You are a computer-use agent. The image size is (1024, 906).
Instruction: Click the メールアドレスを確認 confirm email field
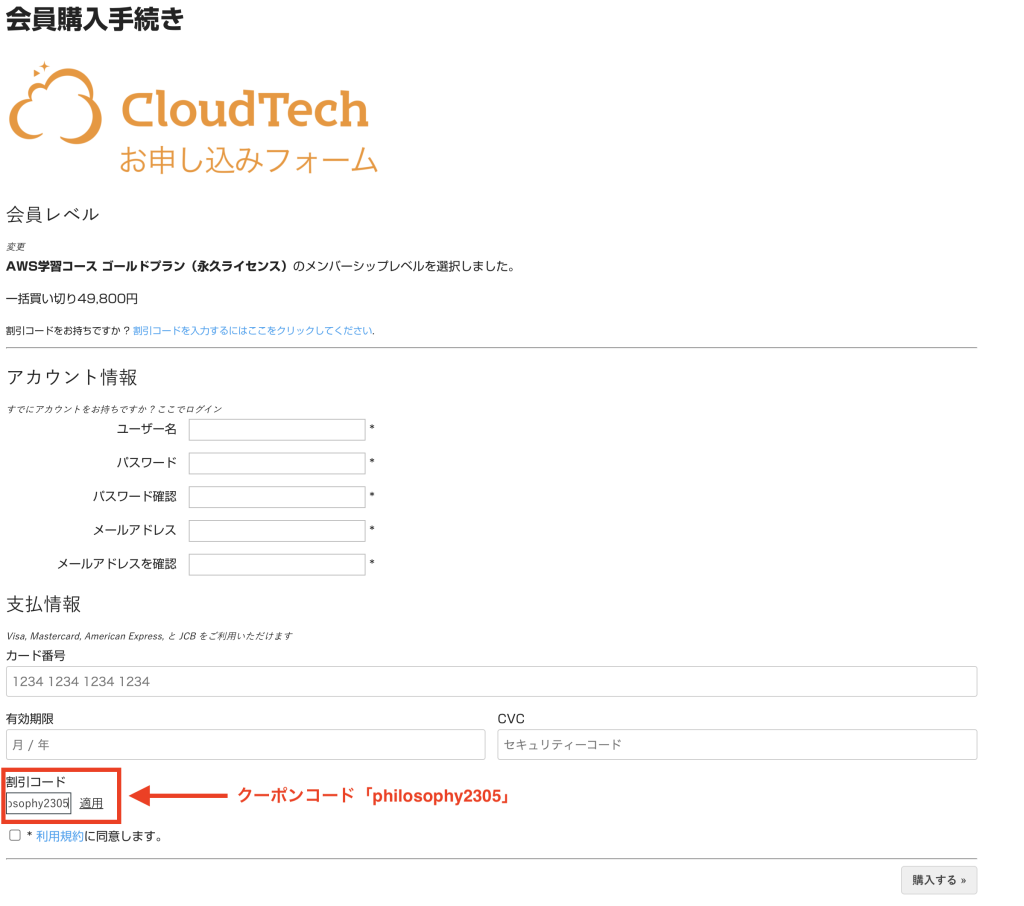point(277,564)
